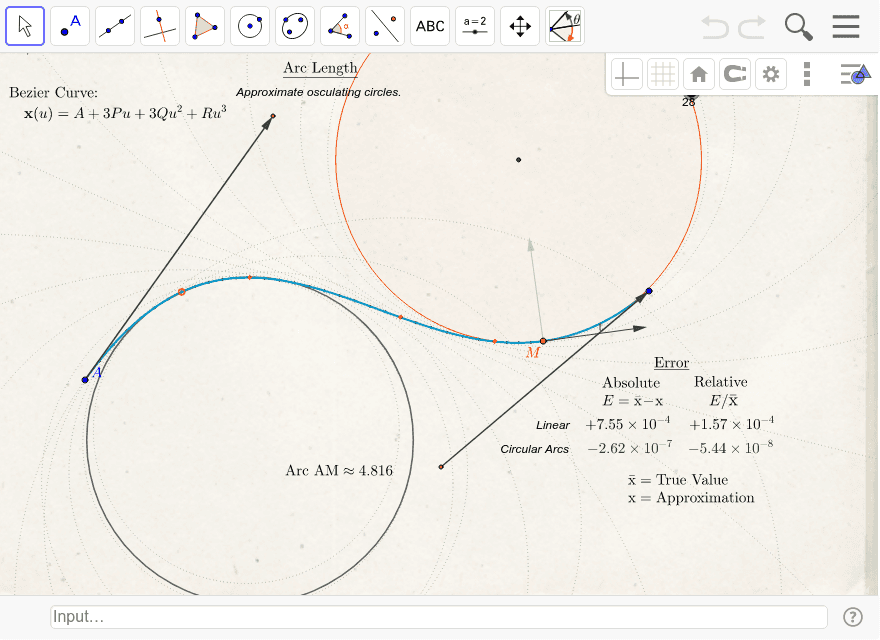880x640 pixels.
Task: Click the Redo arrow
Action: coord(752,26)
